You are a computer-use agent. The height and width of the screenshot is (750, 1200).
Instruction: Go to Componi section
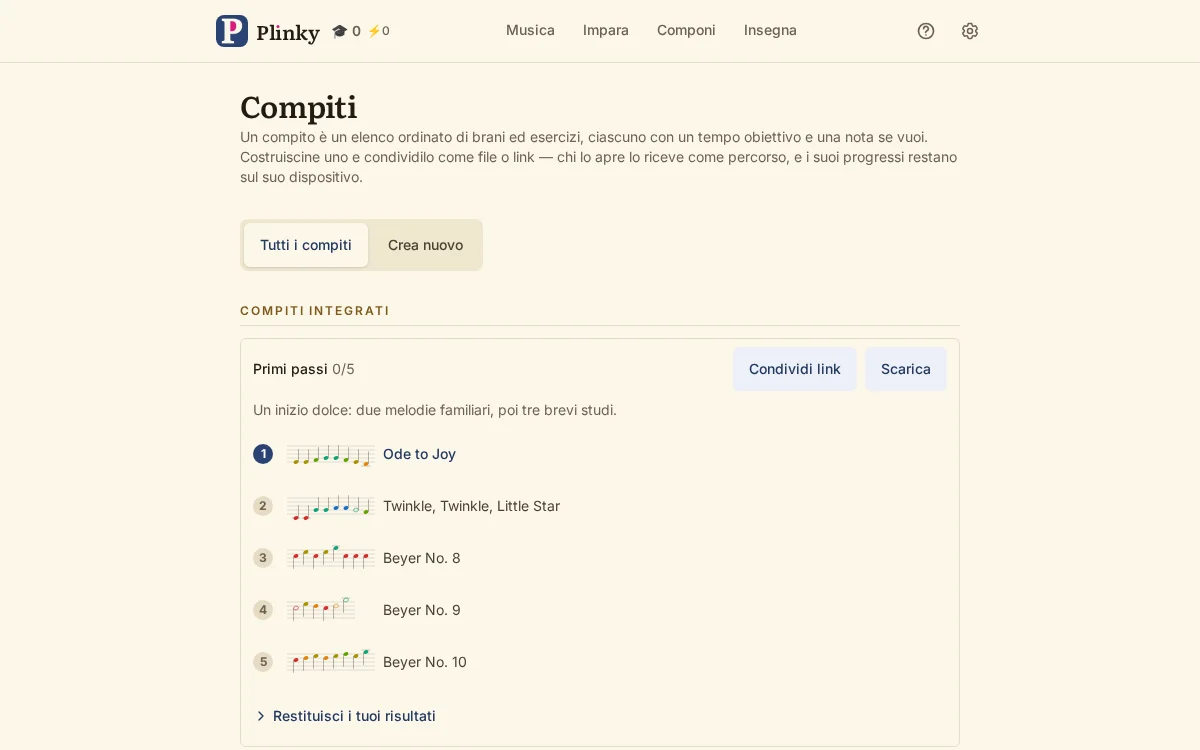coord(686,30)
